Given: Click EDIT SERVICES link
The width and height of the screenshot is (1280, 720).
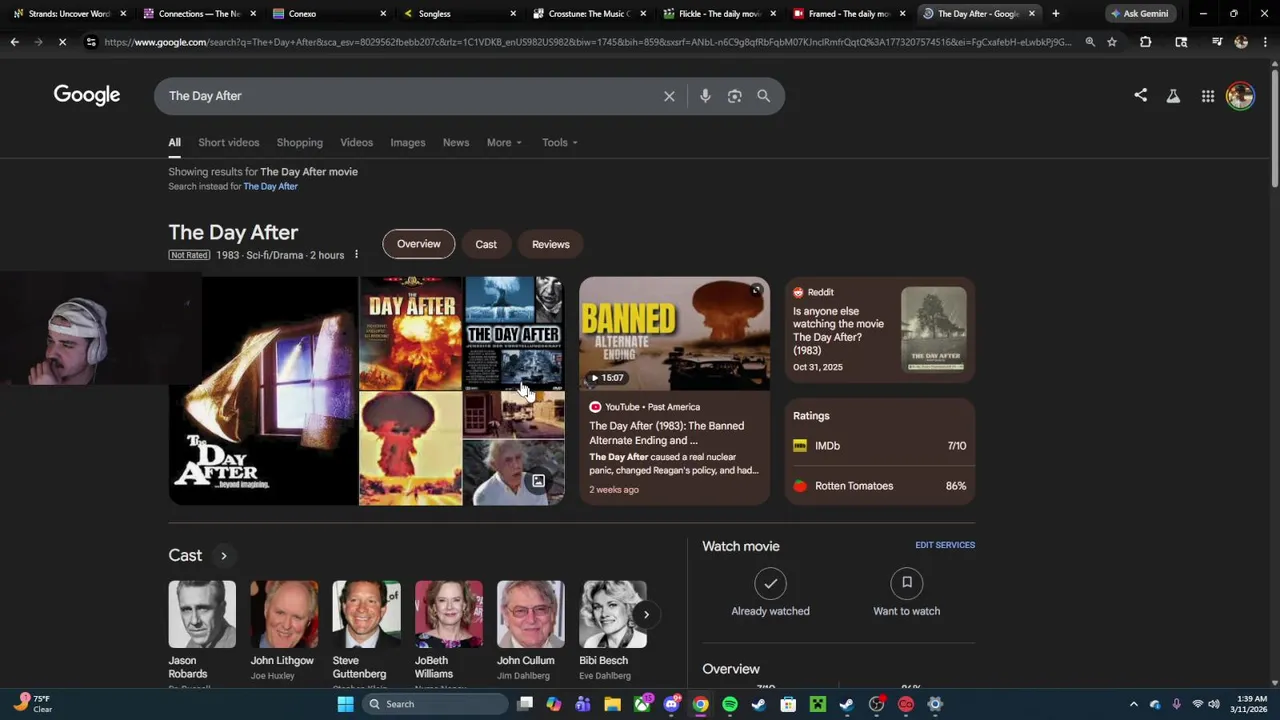Looking at the screenshot, I should (945, 545).
